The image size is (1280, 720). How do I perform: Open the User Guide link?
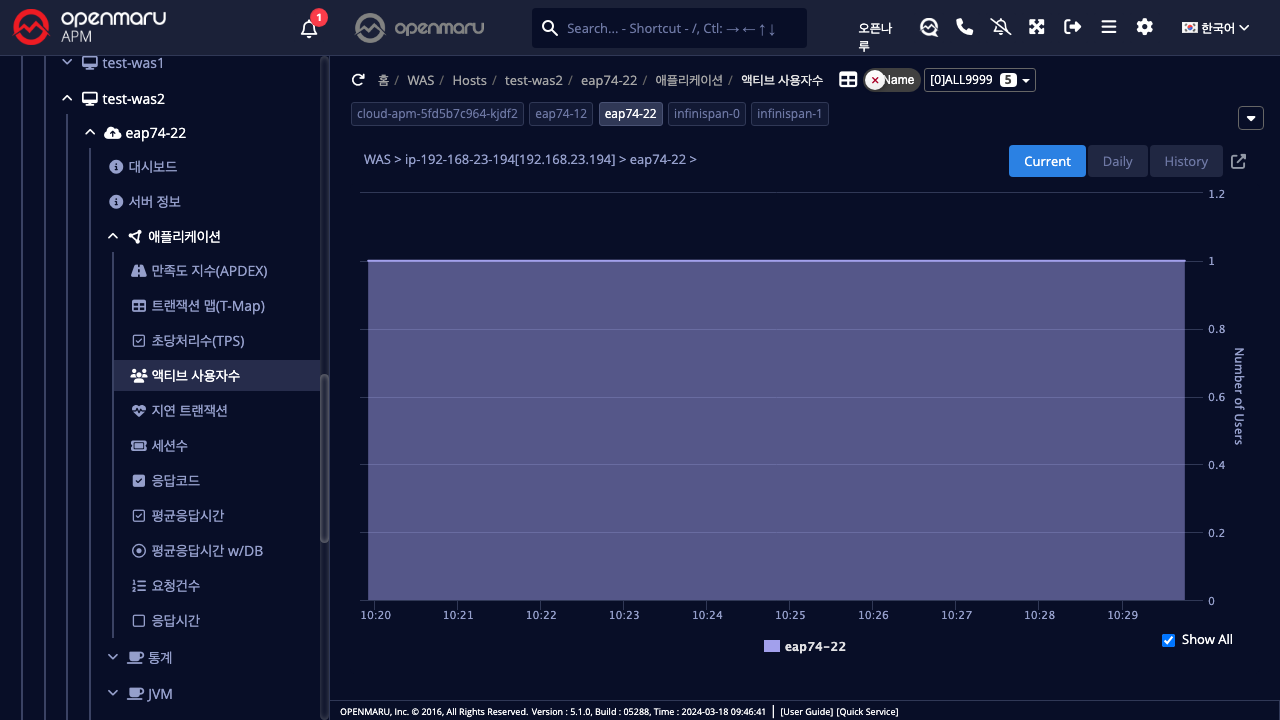pos(806,712)
